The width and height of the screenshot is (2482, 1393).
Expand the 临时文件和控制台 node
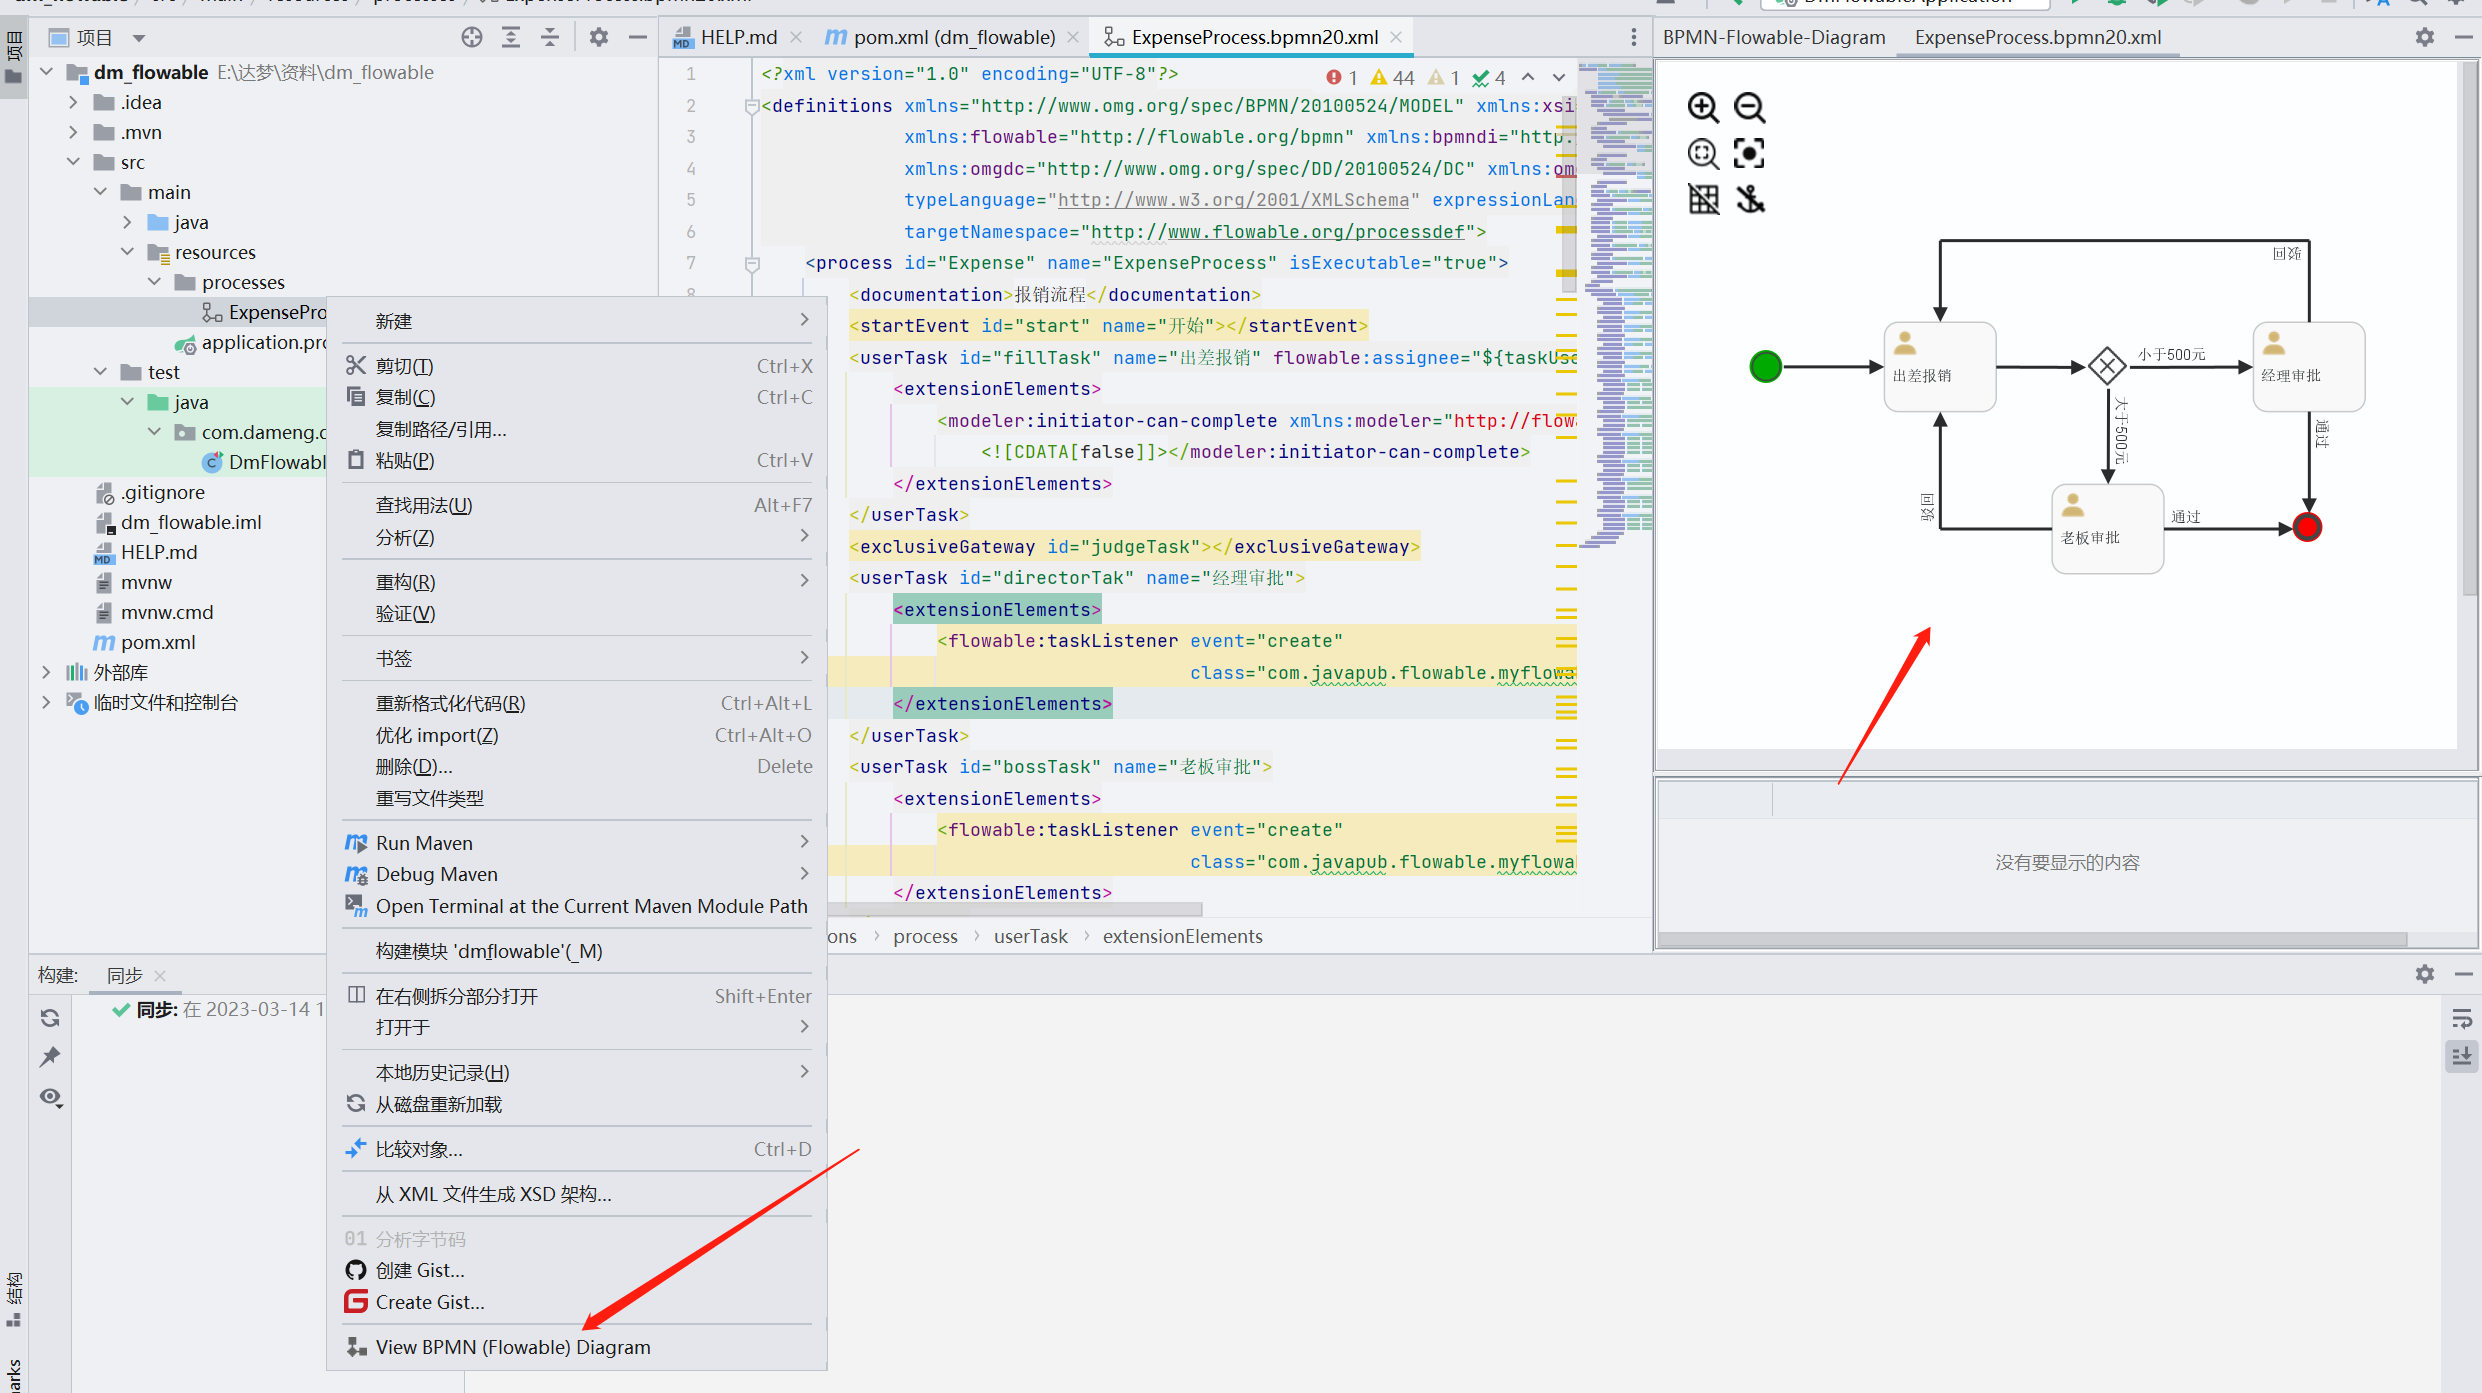point(46,702)
